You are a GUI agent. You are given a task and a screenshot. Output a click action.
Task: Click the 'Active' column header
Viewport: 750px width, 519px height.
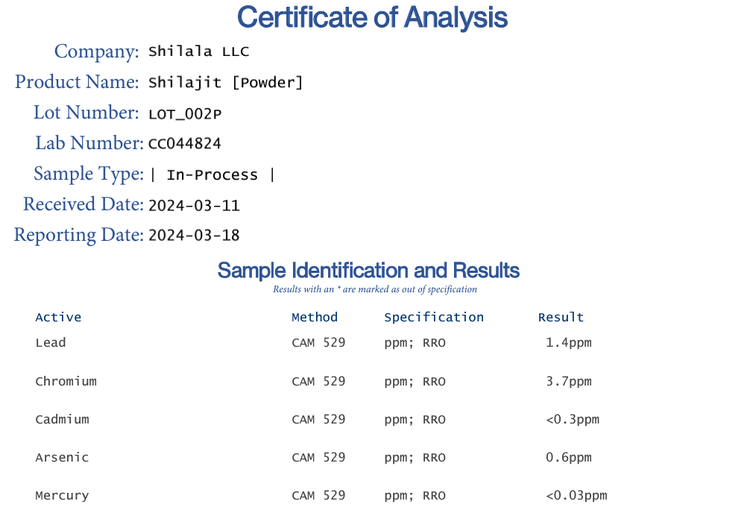(58, 317)
